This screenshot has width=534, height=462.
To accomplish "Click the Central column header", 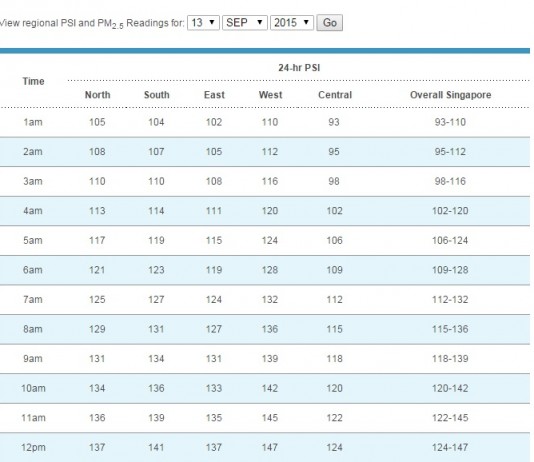I will [x=335, y=95].
